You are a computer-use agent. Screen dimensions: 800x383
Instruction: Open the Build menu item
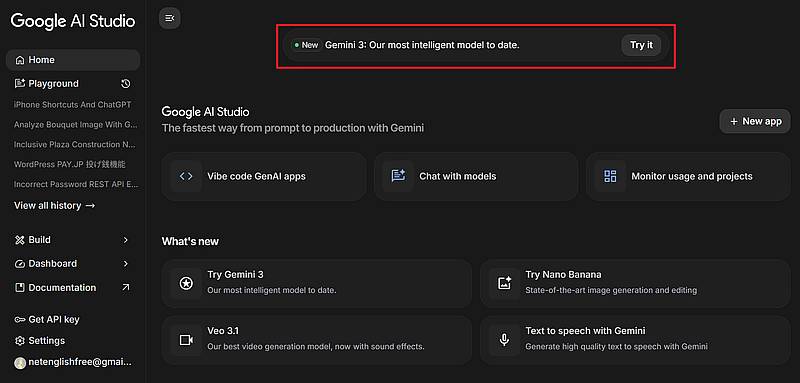[73, 240]
